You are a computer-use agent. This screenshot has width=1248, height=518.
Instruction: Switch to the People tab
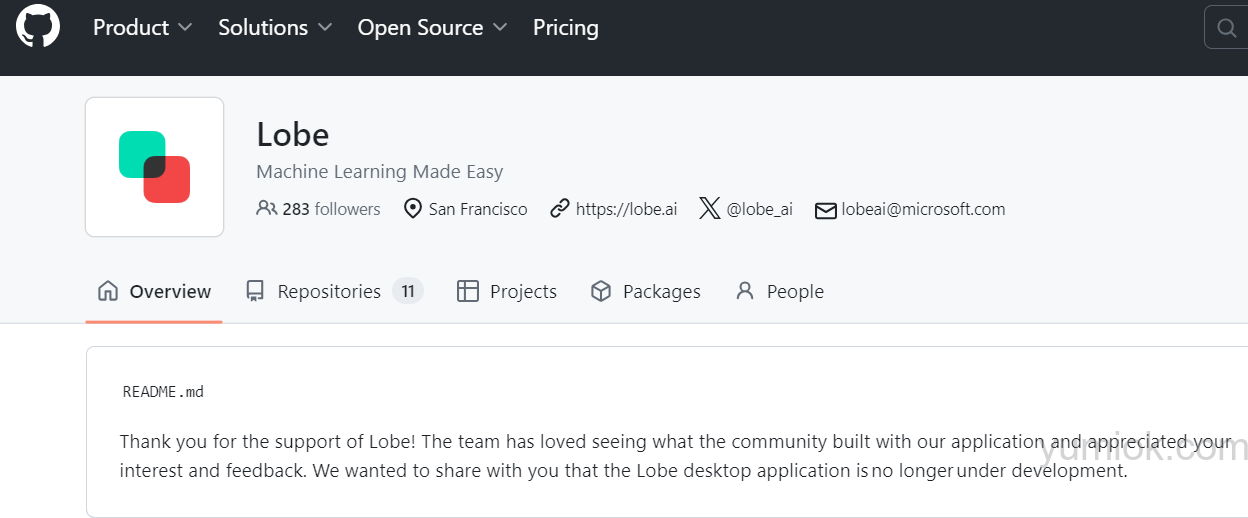pyautogui.click(x=779, y=291)
